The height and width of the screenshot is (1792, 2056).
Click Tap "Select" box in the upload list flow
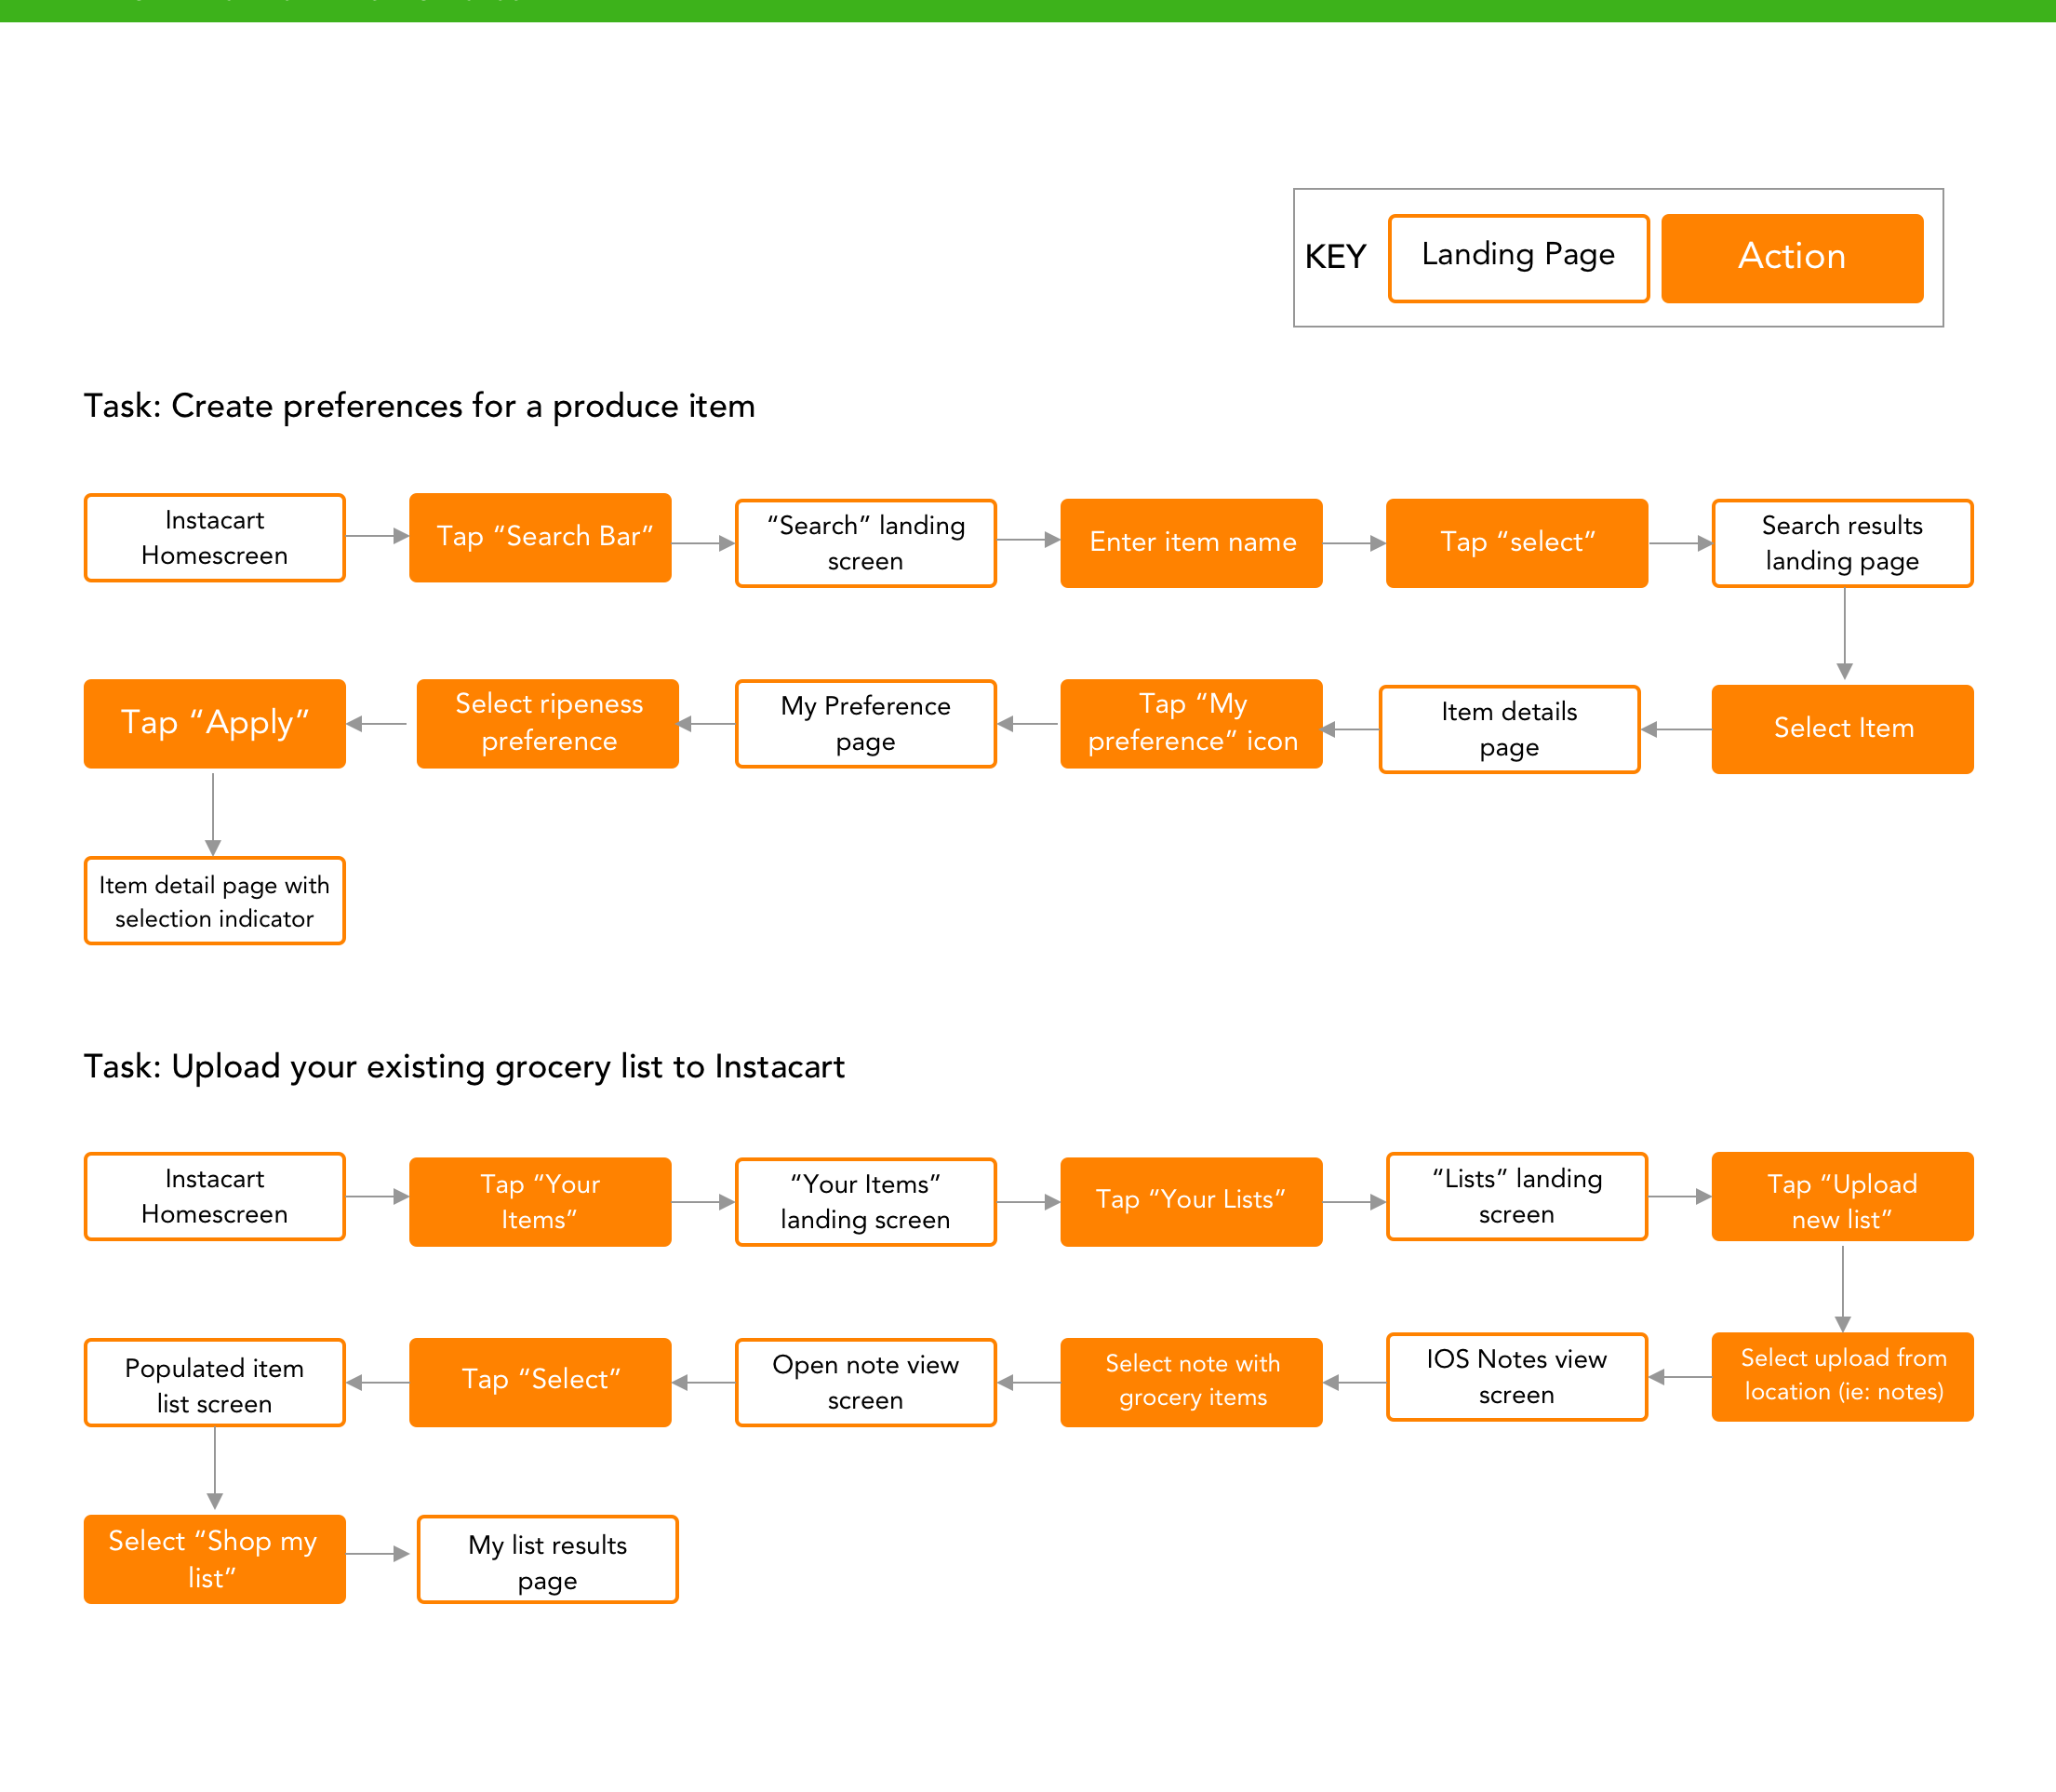click(x=540, y=1382)
